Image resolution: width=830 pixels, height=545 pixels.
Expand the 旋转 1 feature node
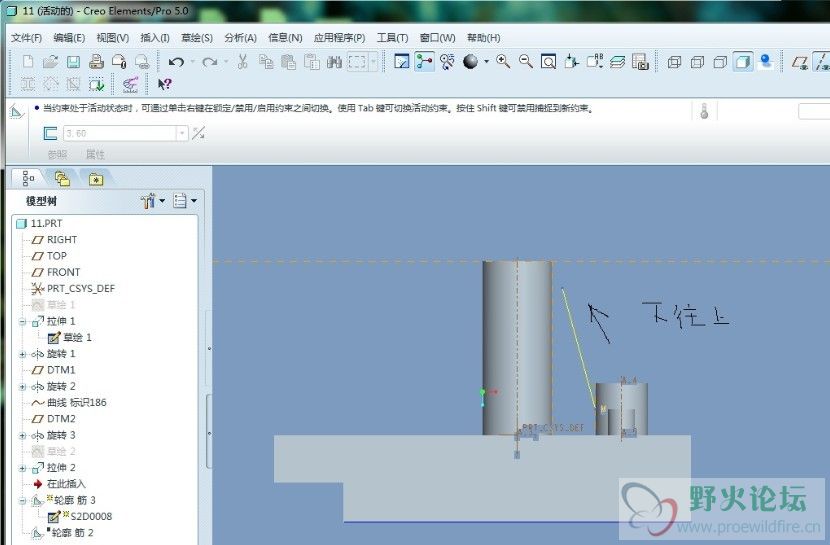23,354
